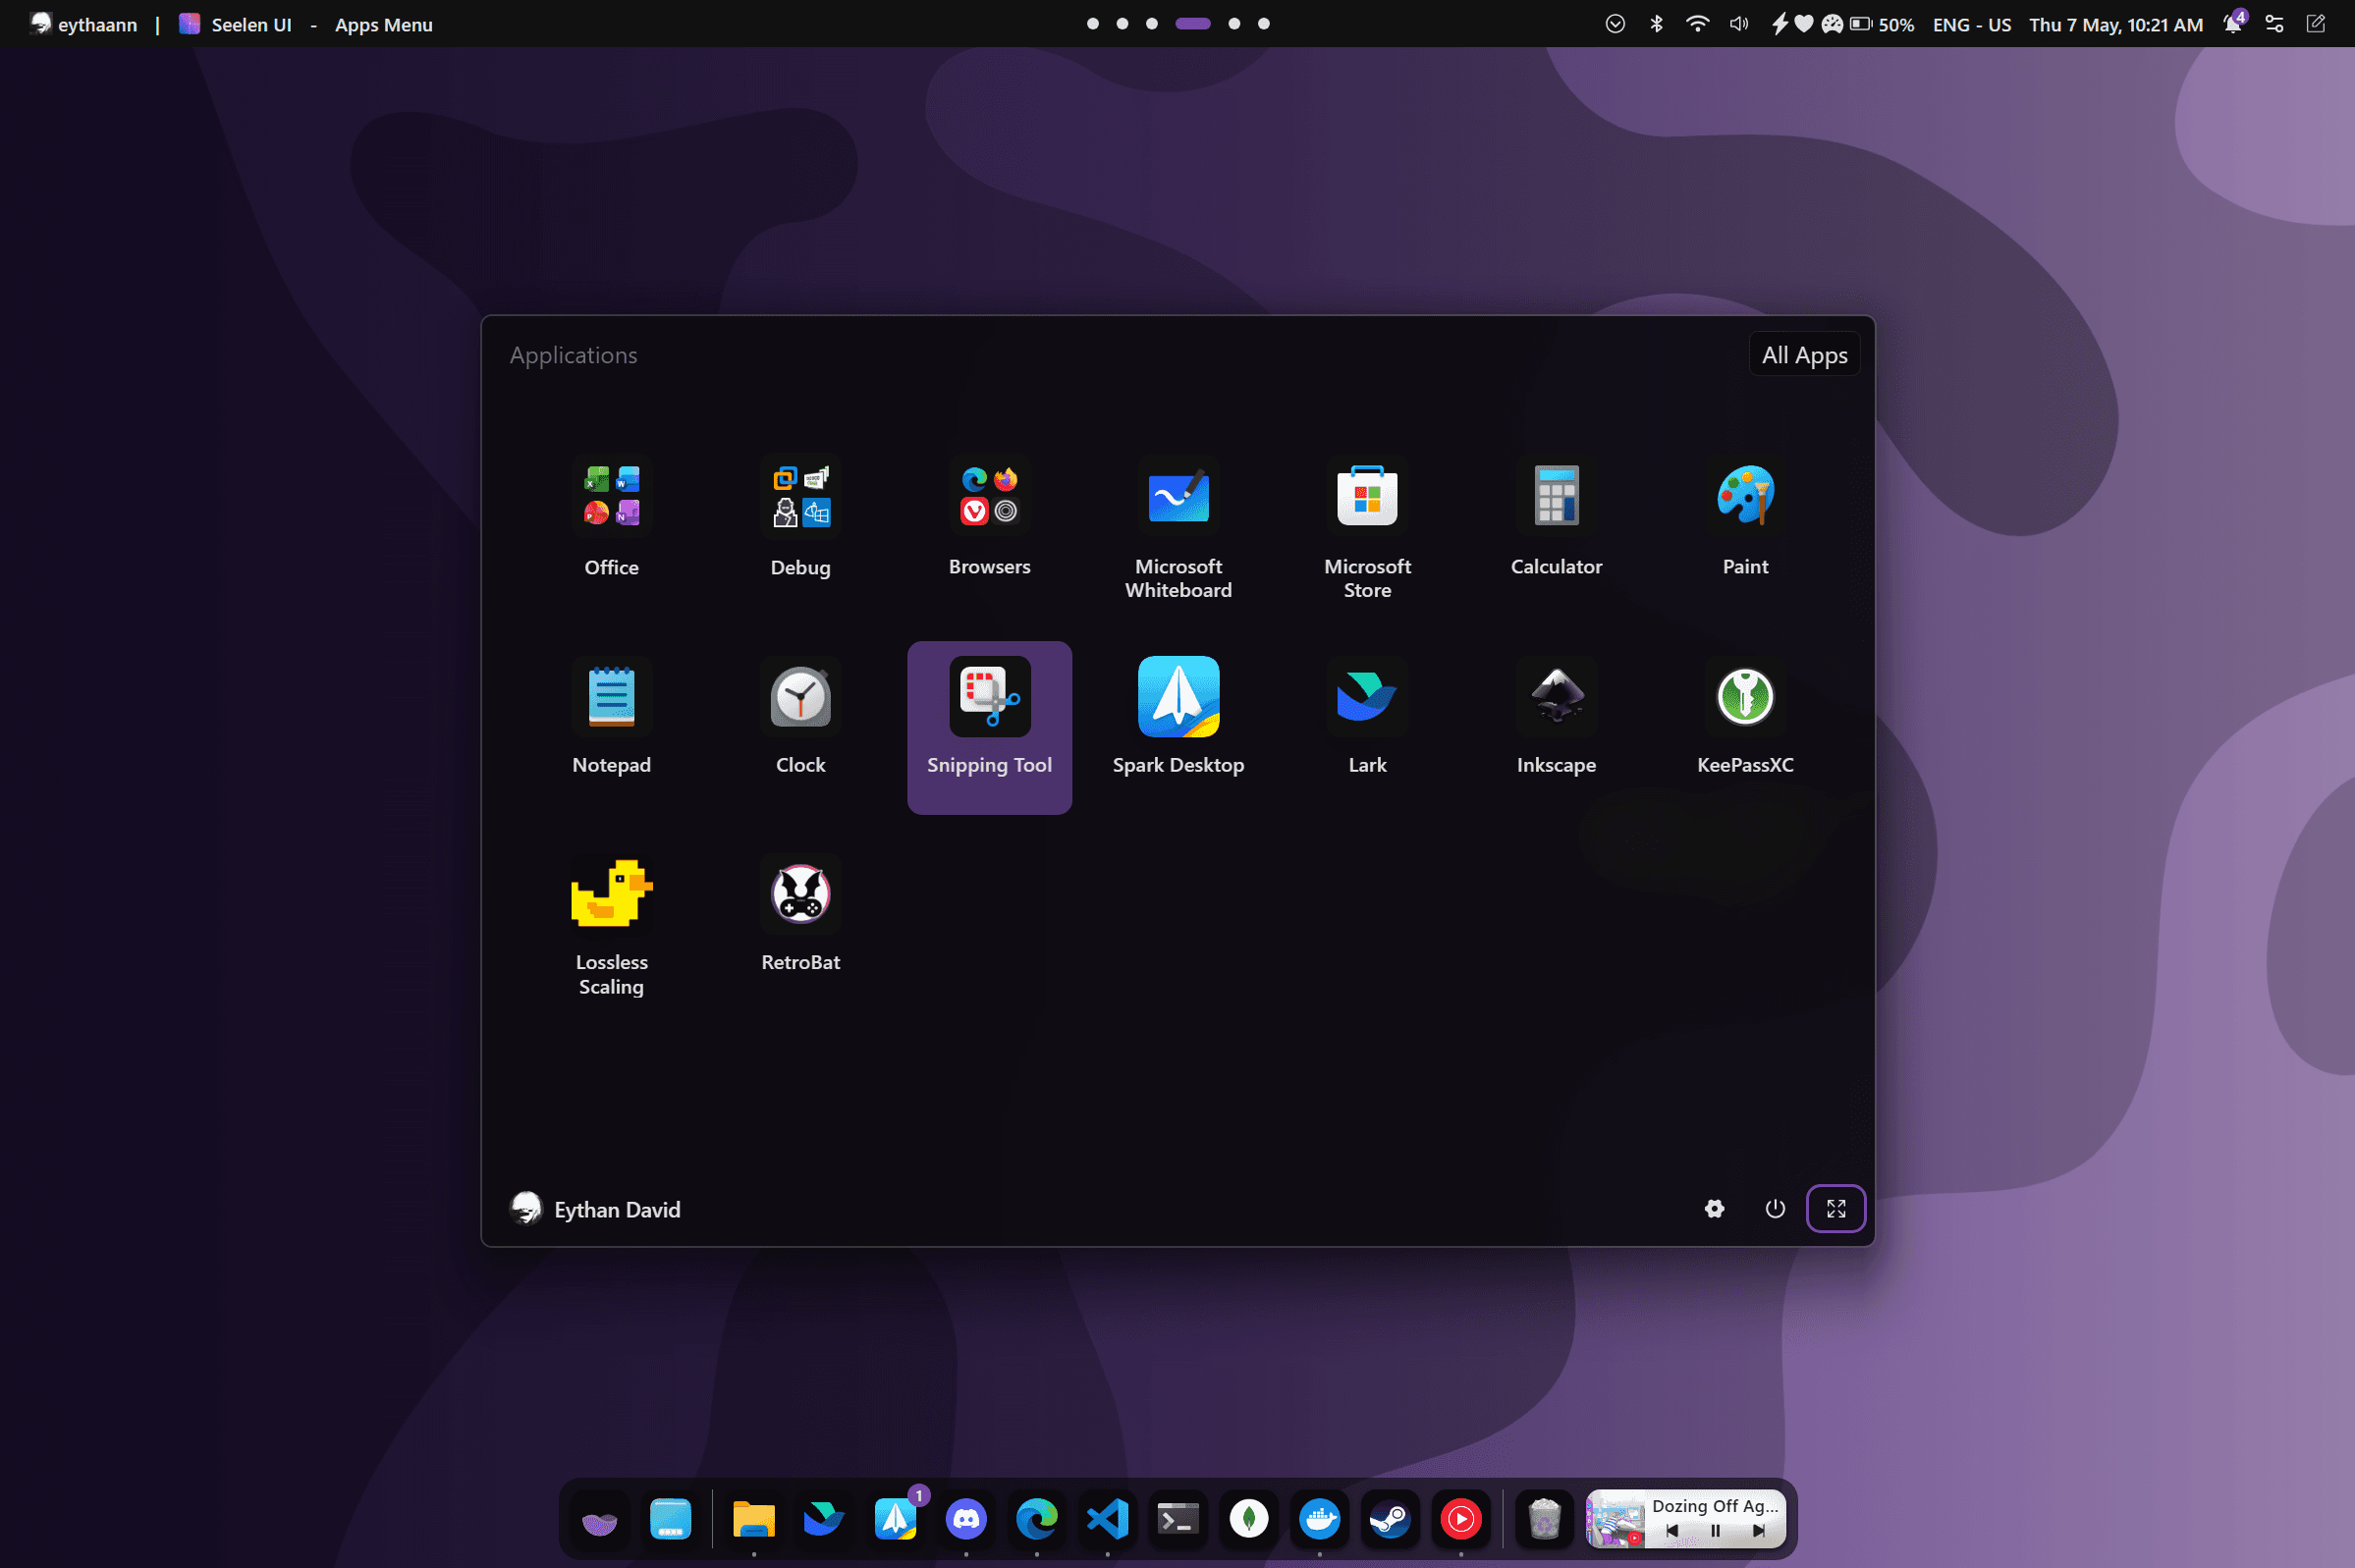Open Steam from the dock

click(1389, 1518)
